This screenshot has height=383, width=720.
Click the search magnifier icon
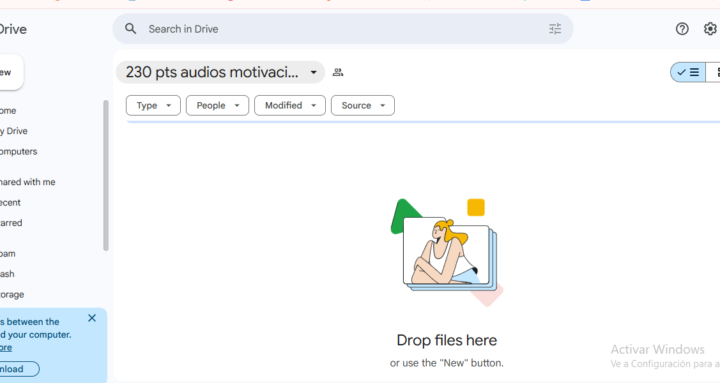(130, 29)
